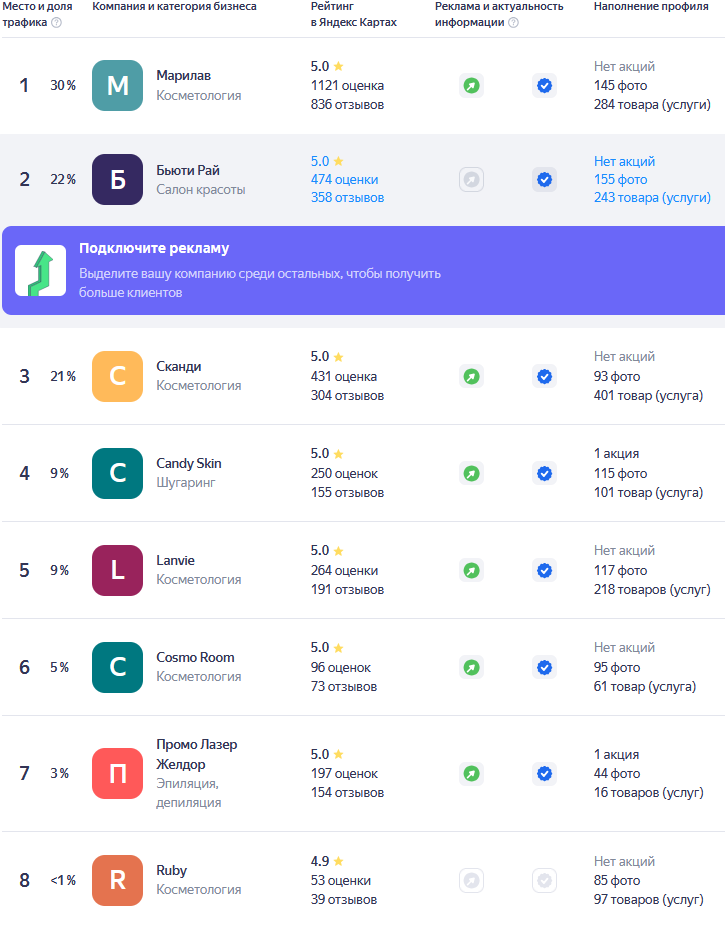725x925 pixels.
Task: Click the orange Сканди avatar tile
Action: 118,376
